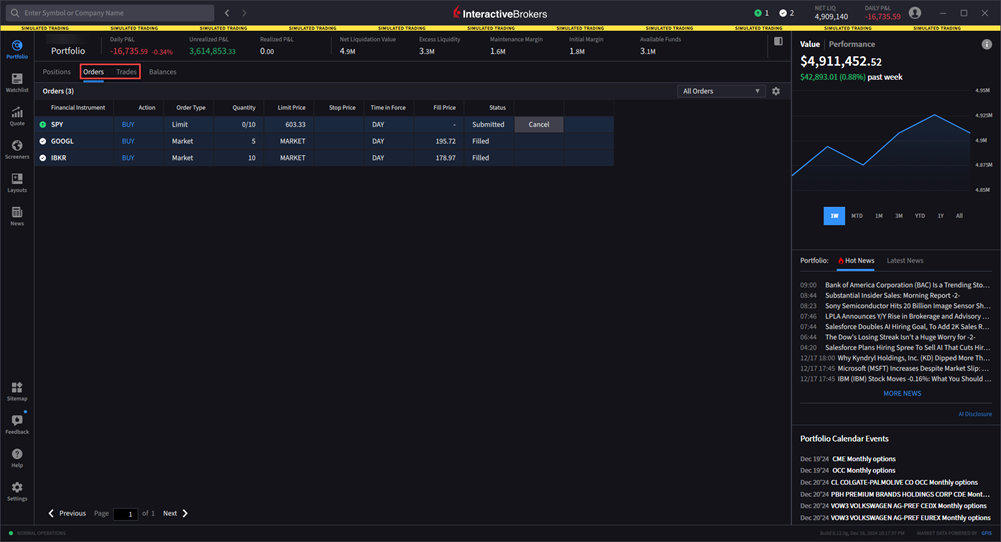The height and width of the screenshot is (542, 1001).
Task: Switch to the Positions tab
Action: tap(57, 72)
